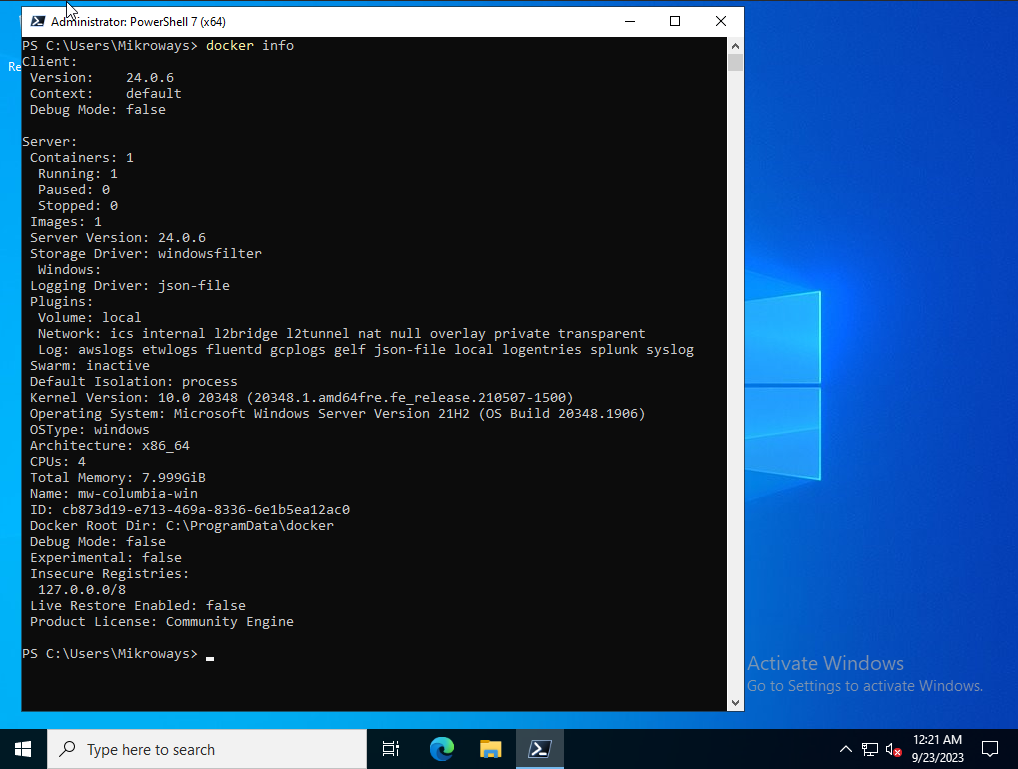Click the Type here to search box

pos(207,750)
